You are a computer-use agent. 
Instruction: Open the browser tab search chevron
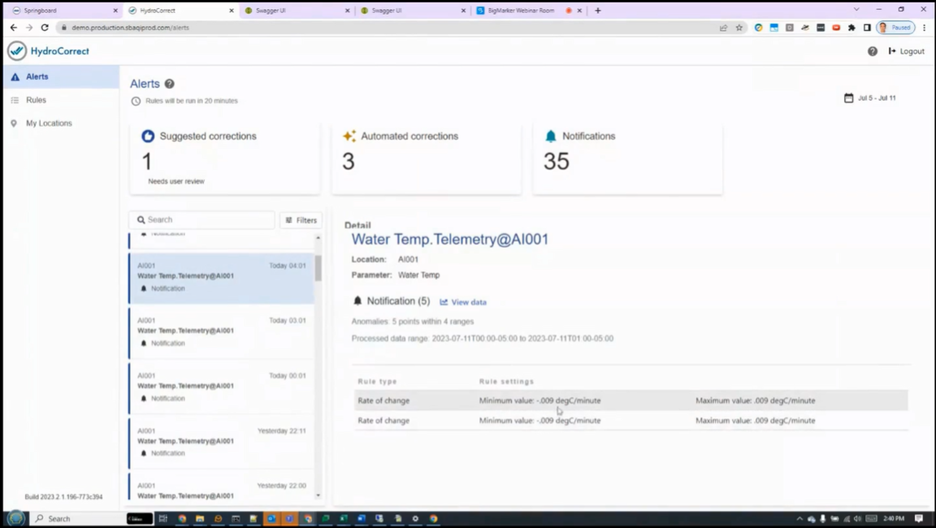[x=856, y=10]
